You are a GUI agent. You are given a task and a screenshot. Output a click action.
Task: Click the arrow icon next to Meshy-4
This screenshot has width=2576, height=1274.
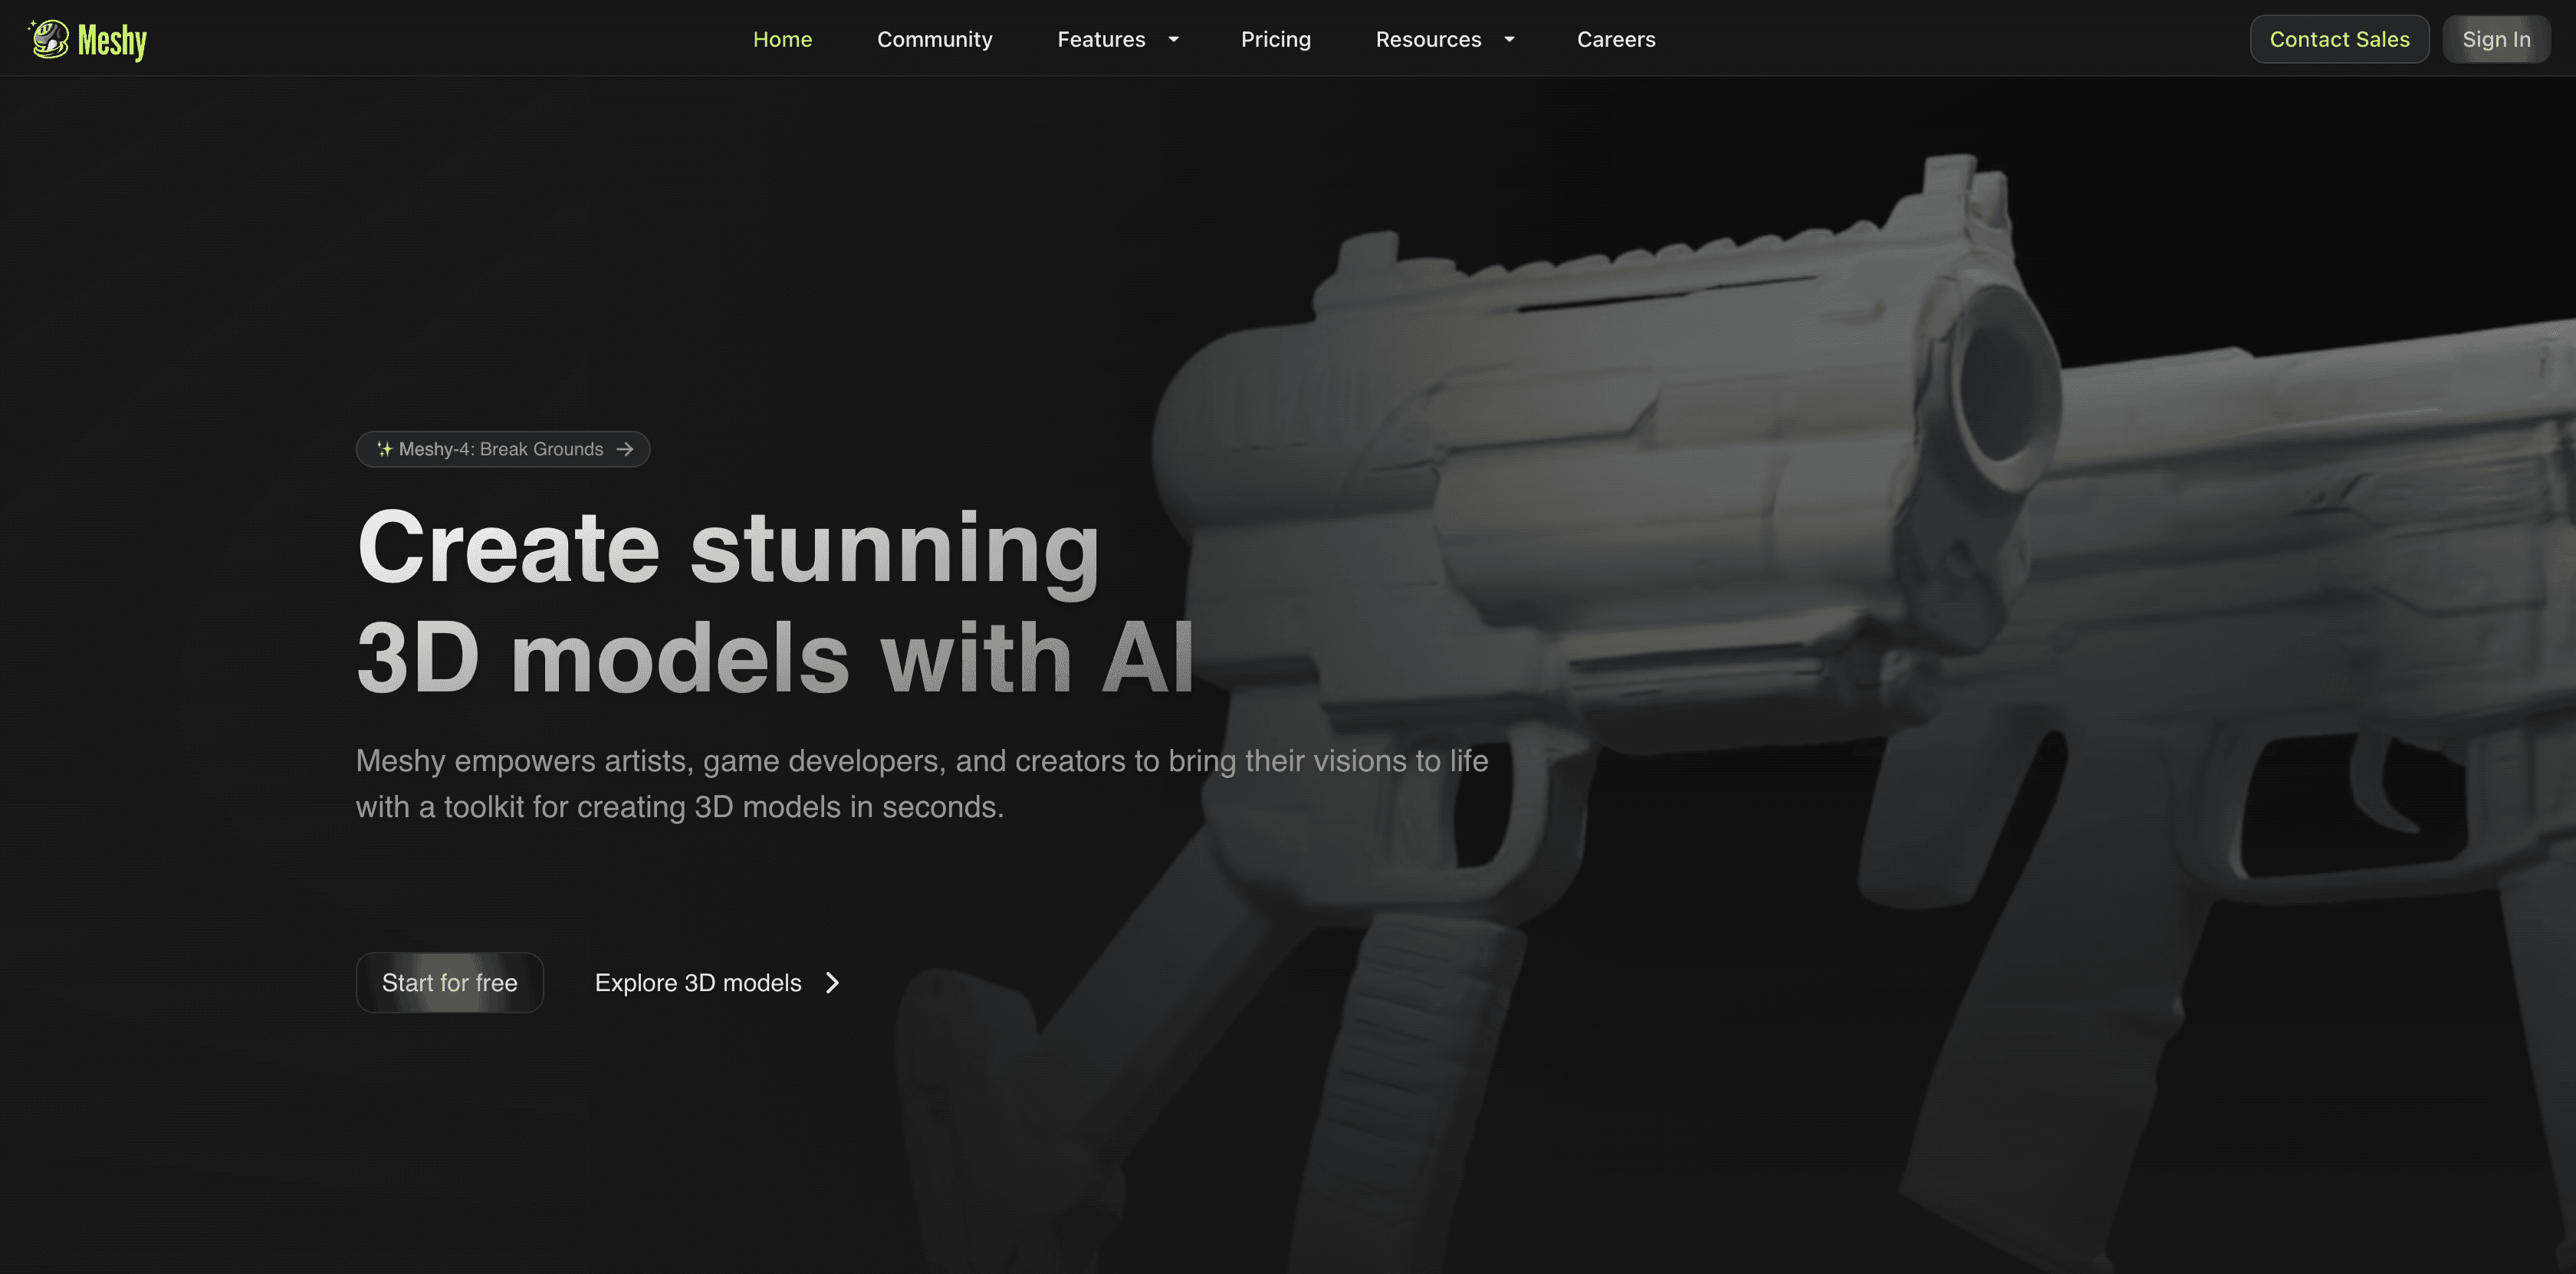[x=626, y=448]
